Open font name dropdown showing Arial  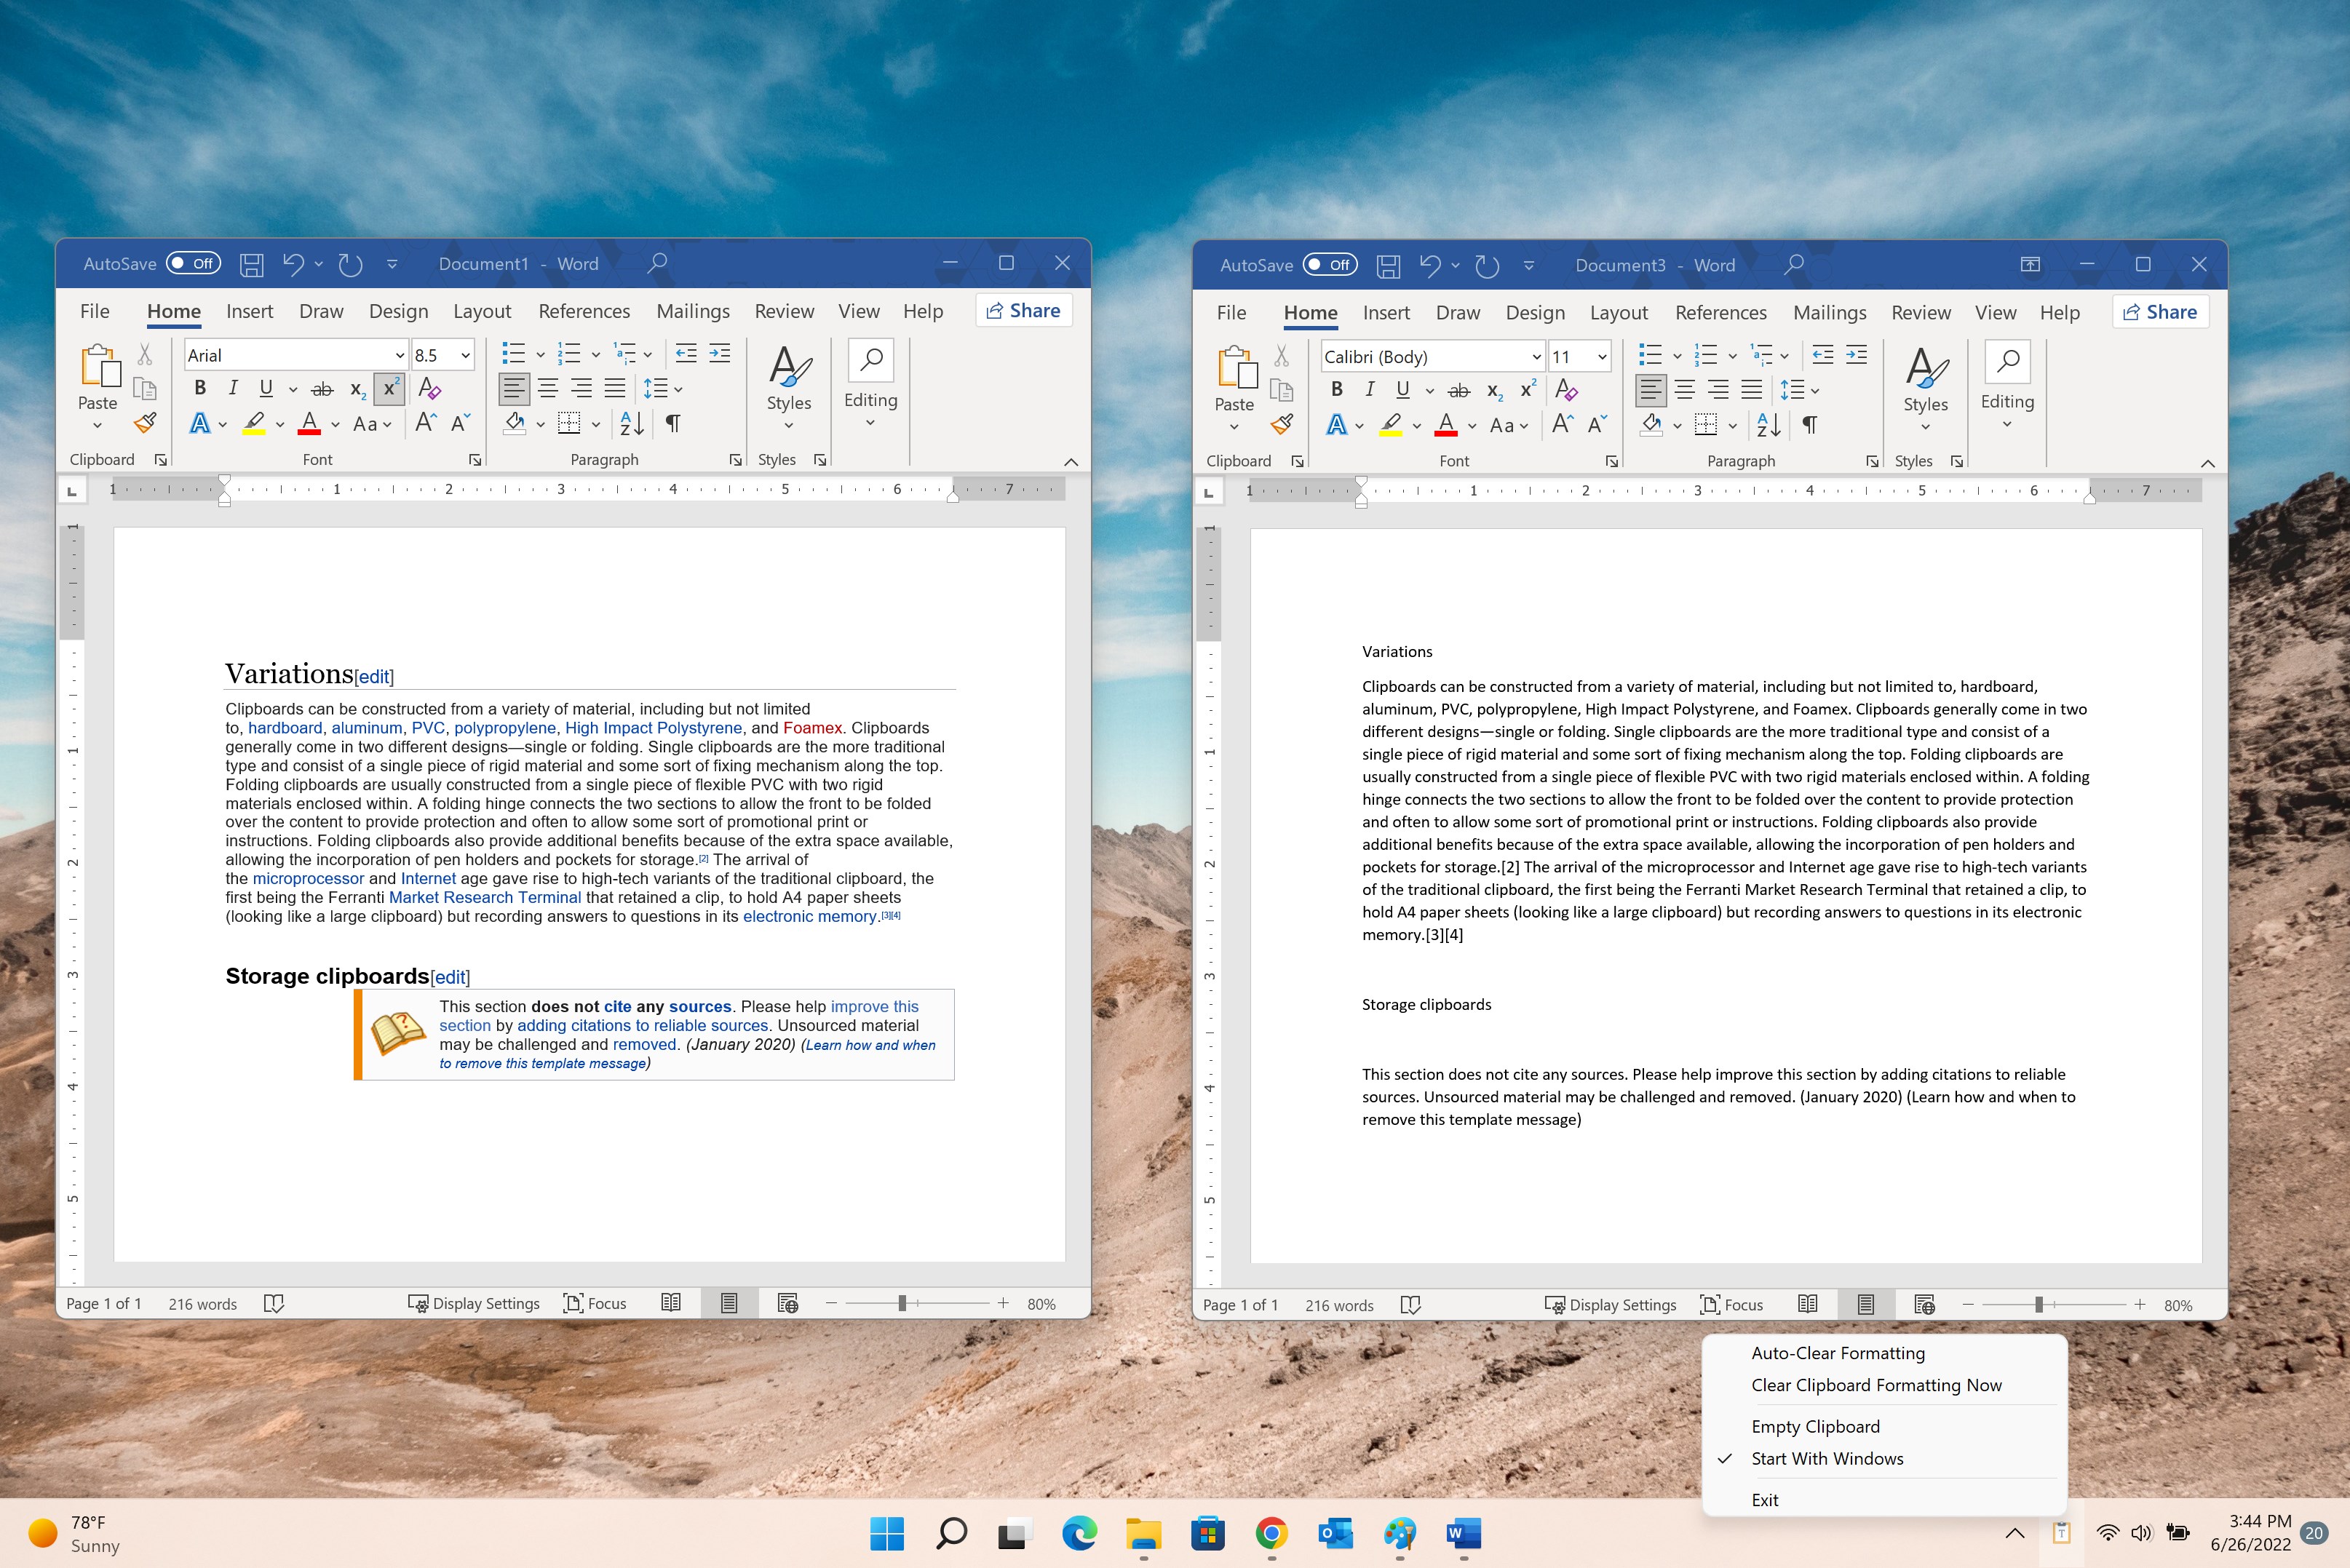click(x=296, y=355)
